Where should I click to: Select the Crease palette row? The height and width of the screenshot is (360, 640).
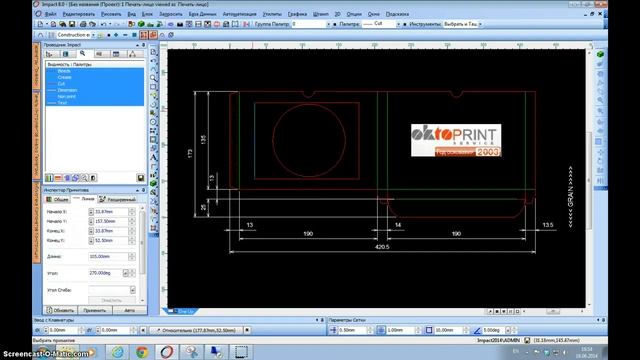click(x=94, y=77)
